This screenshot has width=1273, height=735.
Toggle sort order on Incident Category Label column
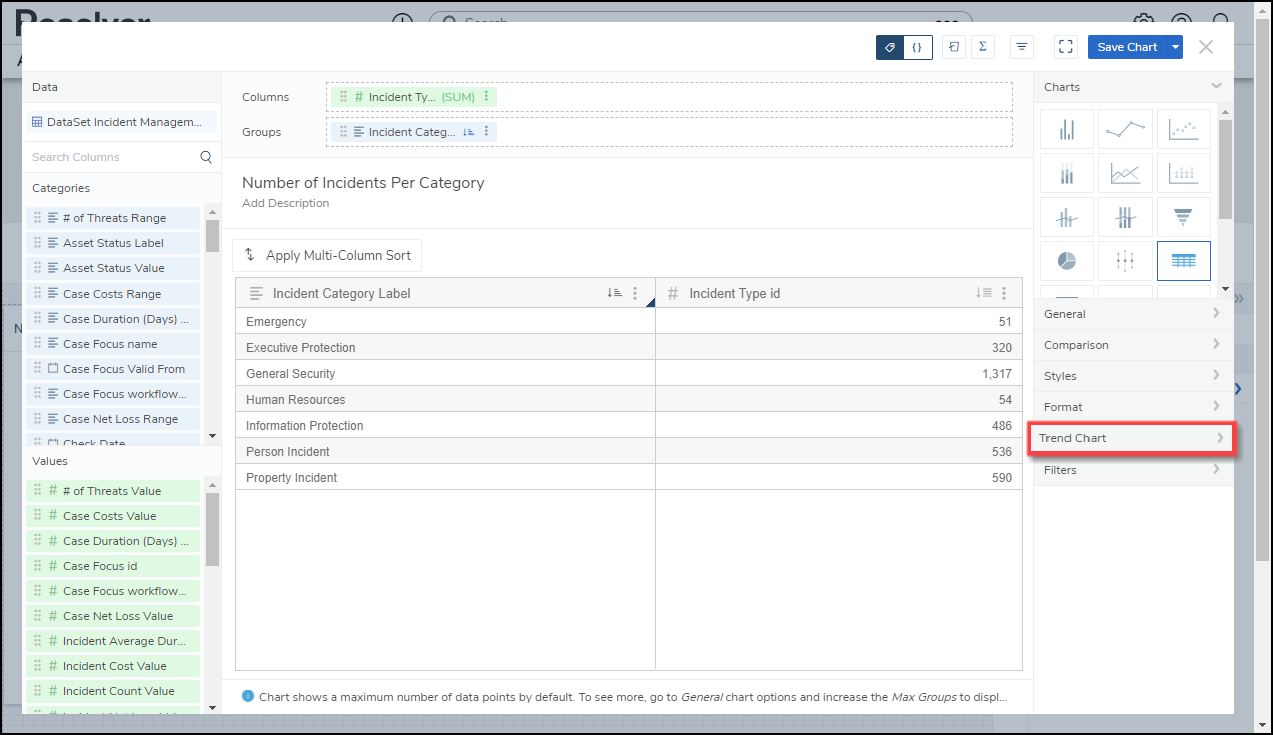click(614, 293)
